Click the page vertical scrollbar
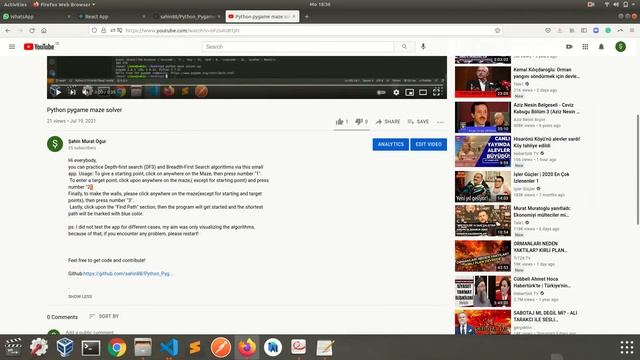Screen dimensions: 640x360 [x=638, y=169]
